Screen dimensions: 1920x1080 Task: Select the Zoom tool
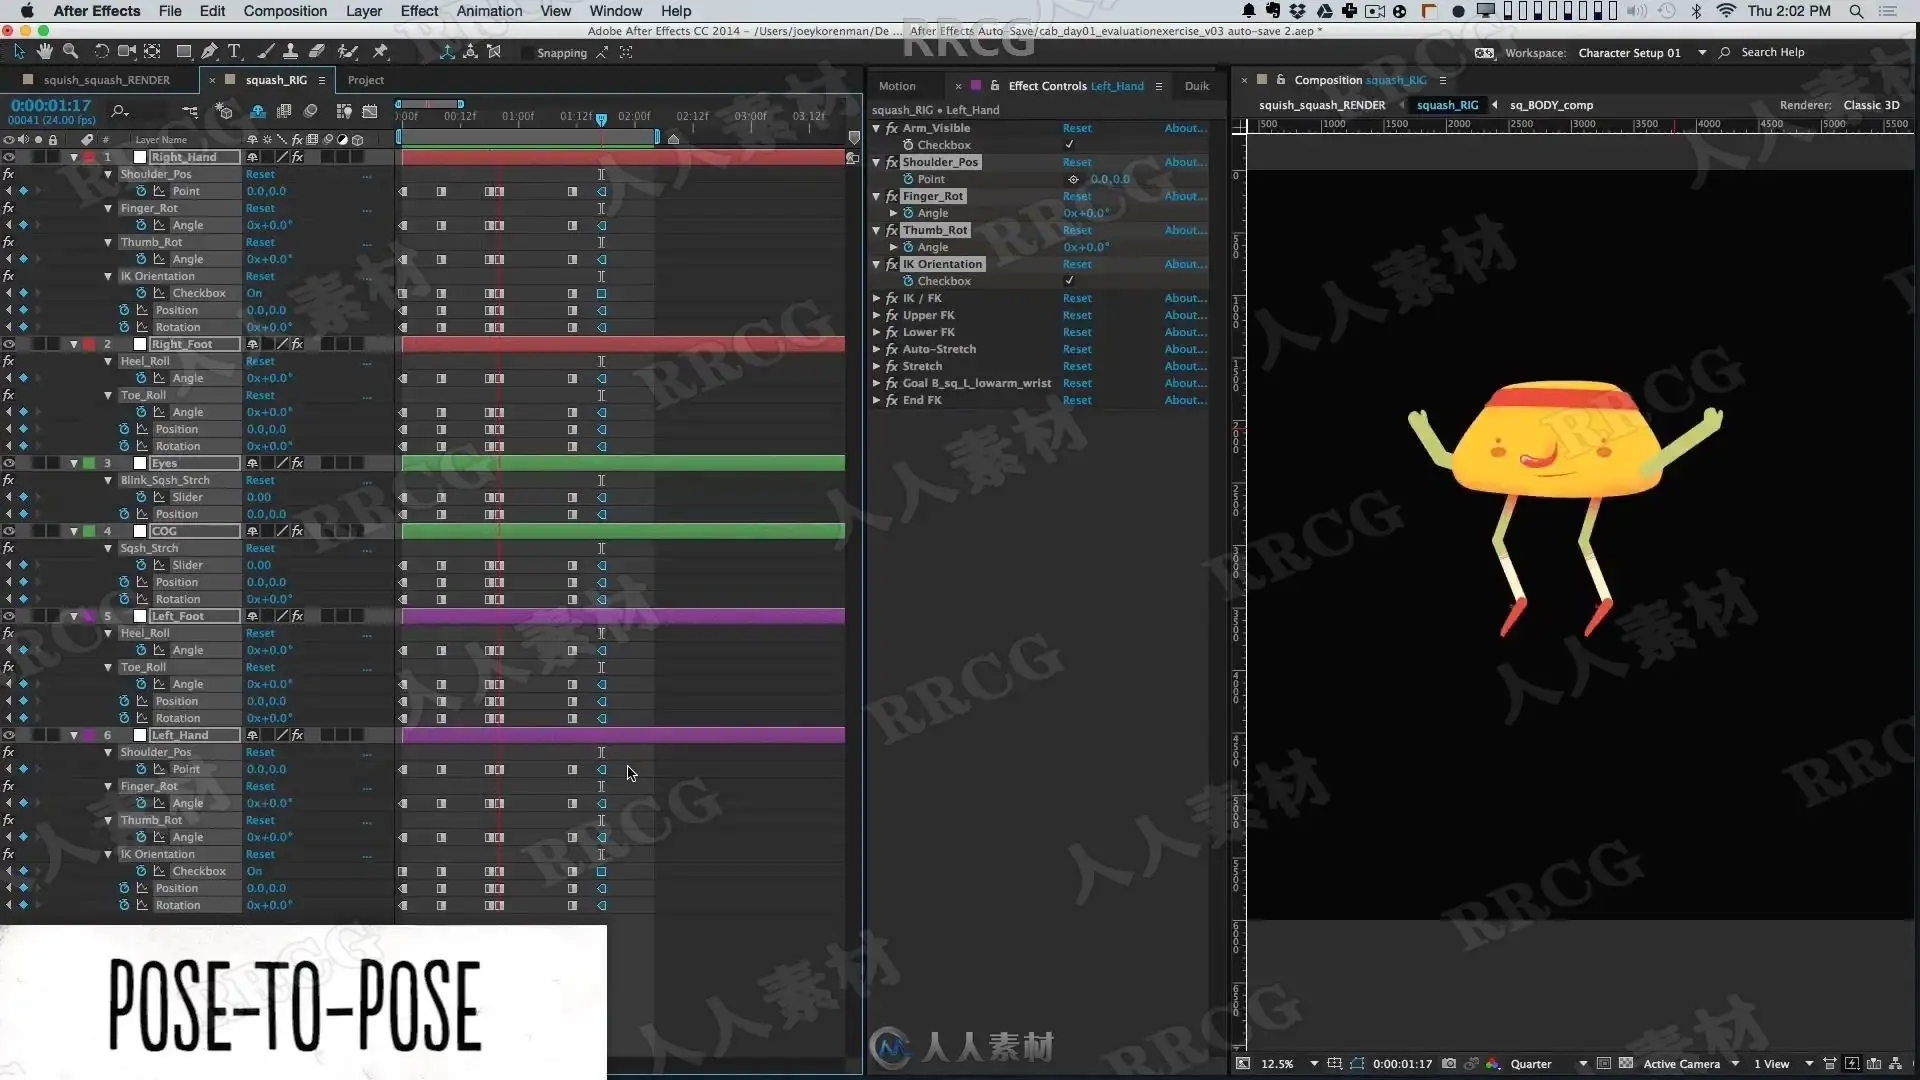pos(70,51)
